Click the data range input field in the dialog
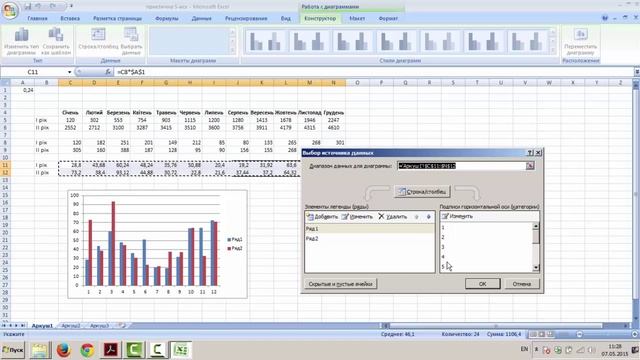The image size is (640, 360). [x=461, y=166]
